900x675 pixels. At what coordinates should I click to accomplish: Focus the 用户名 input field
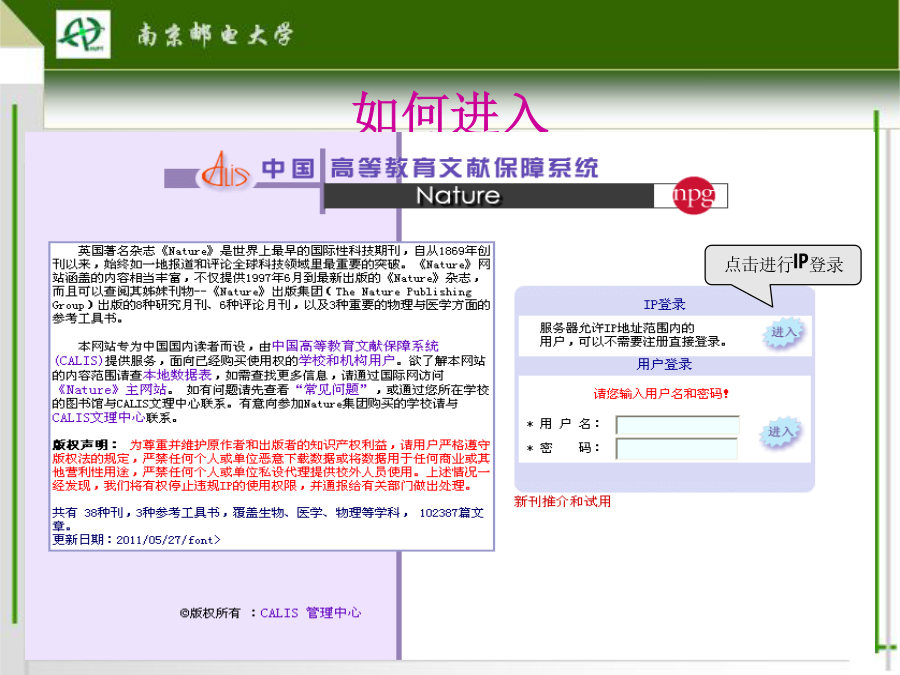click(x=677, y=425)
